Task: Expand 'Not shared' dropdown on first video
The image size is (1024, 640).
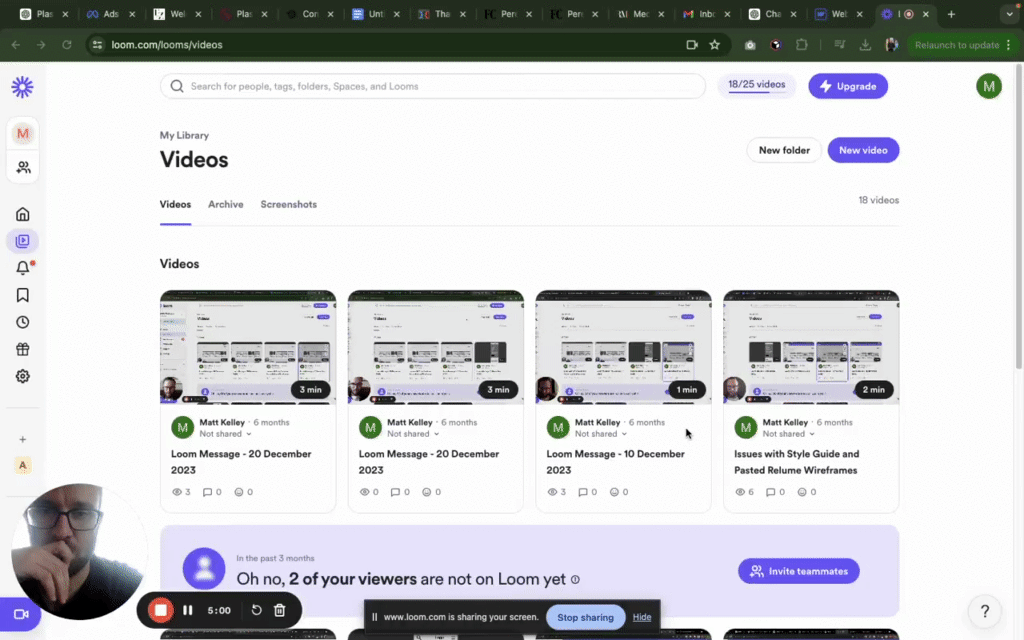Action: coord(226,434)
